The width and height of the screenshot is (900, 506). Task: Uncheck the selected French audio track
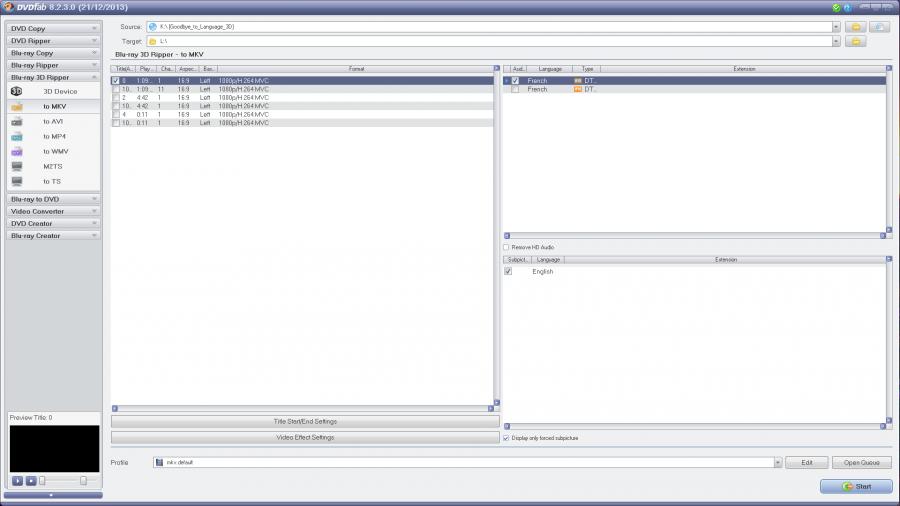tap(515, 81)
